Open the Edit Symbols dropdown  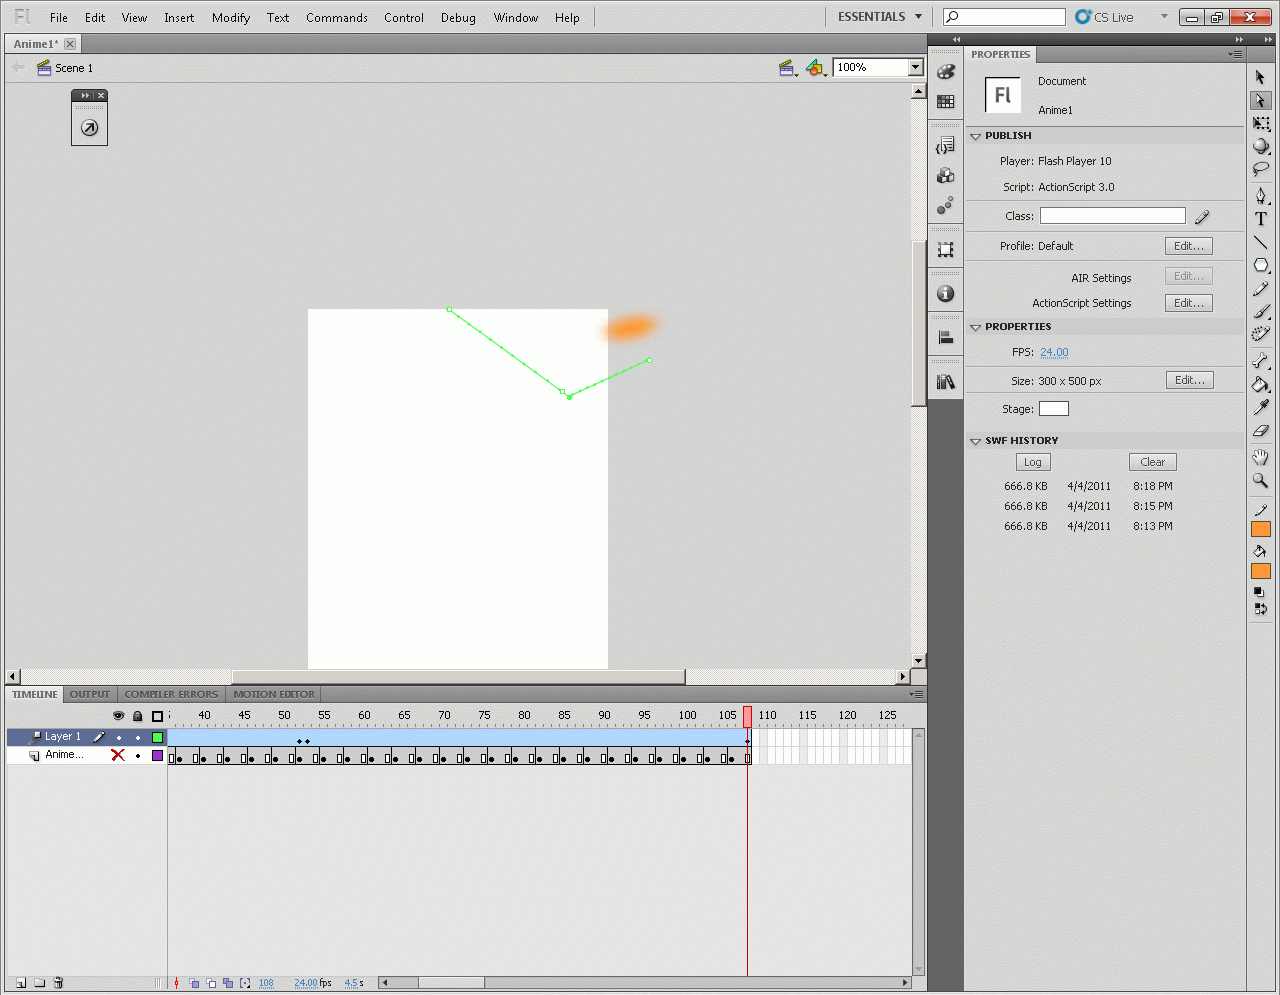816,68
